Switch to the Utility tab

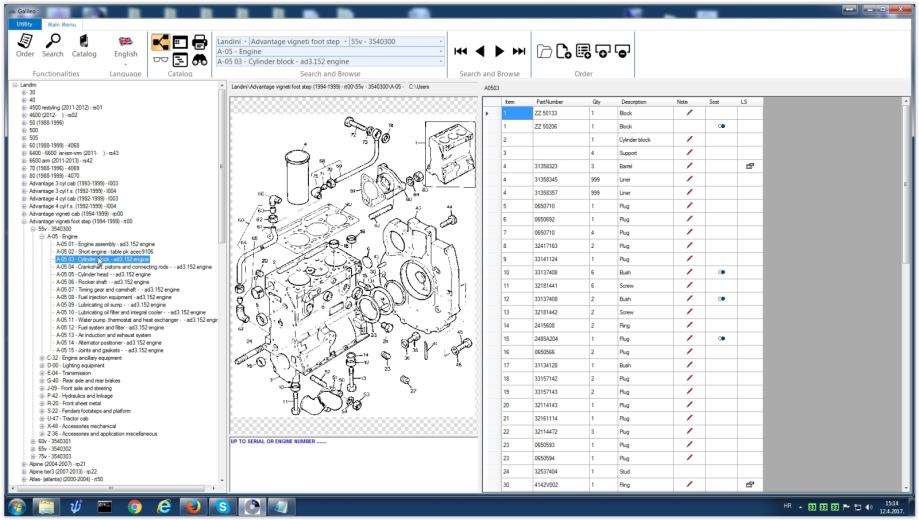pos(22,23)
